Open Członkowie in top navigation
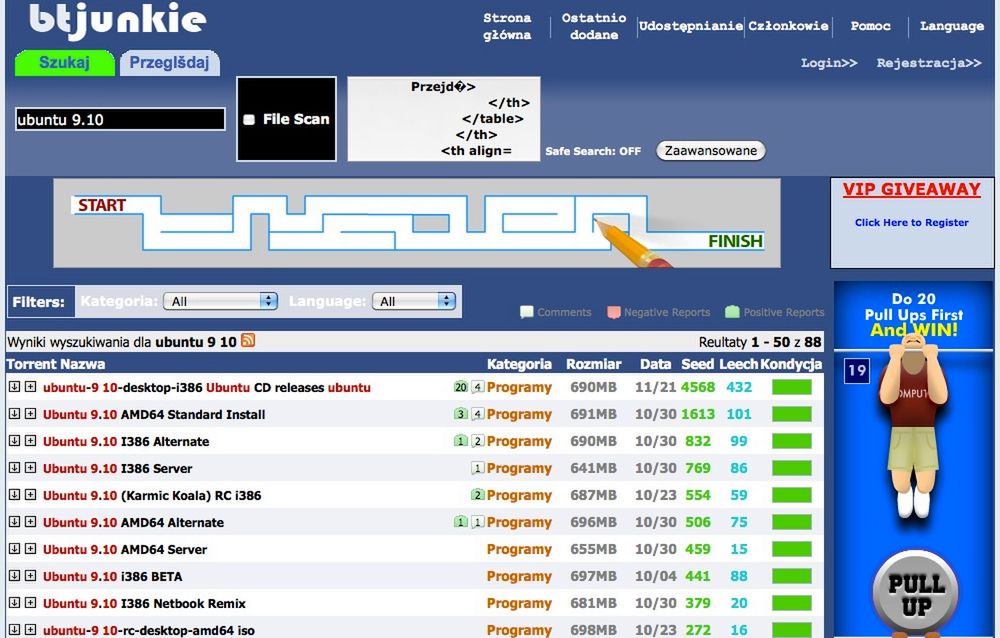The image size is (1000, 638). (x=788, y=26)
